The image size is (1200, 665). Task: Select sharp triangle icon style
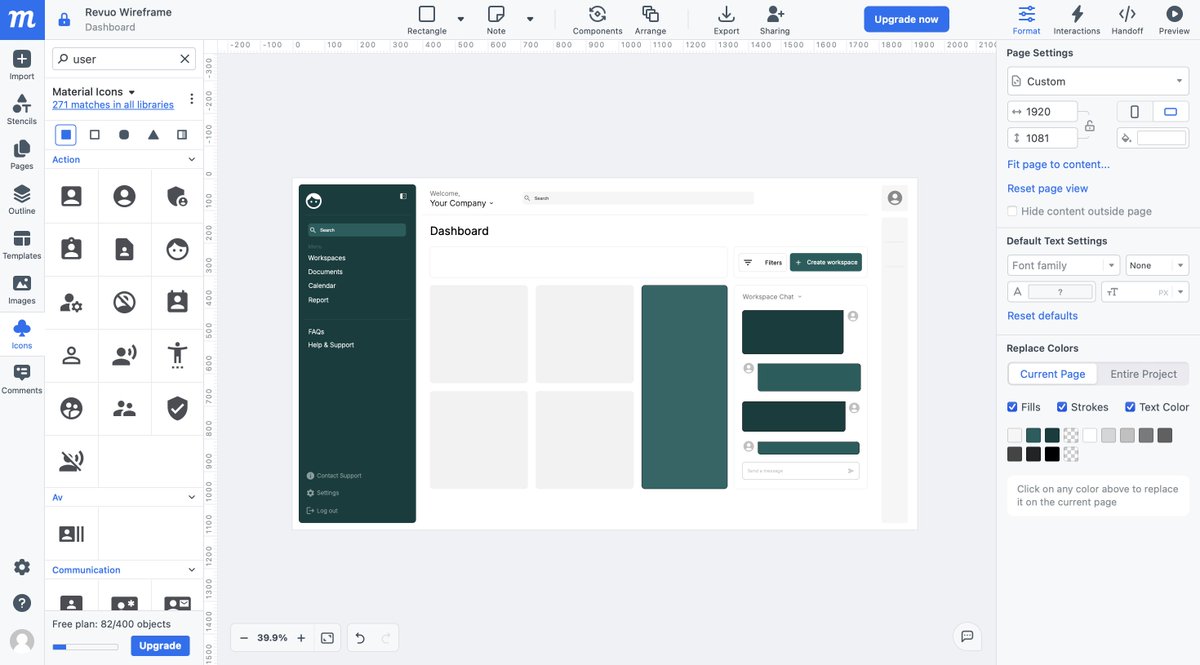[x=153, y=134]
